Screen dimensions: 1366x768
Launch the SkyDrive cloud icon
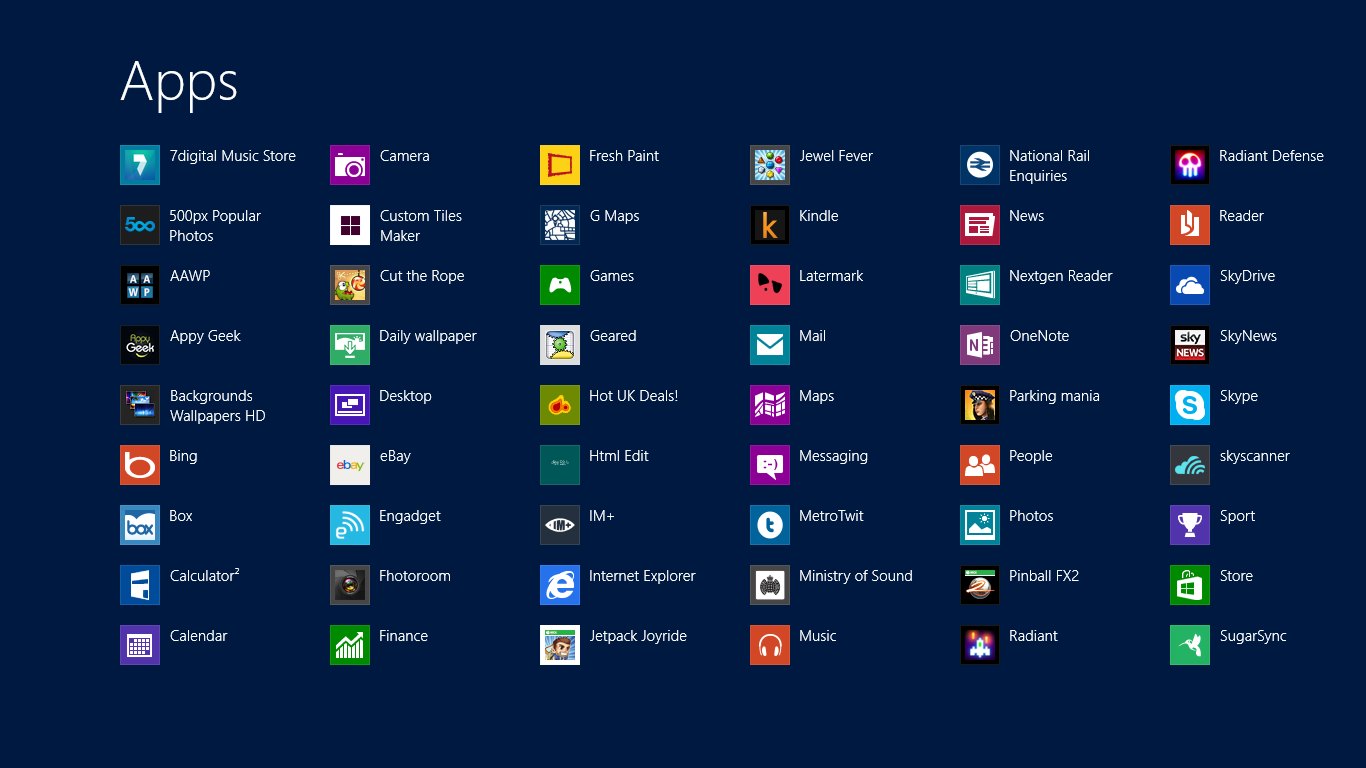pyautogui.click(x=1190, y=285)
